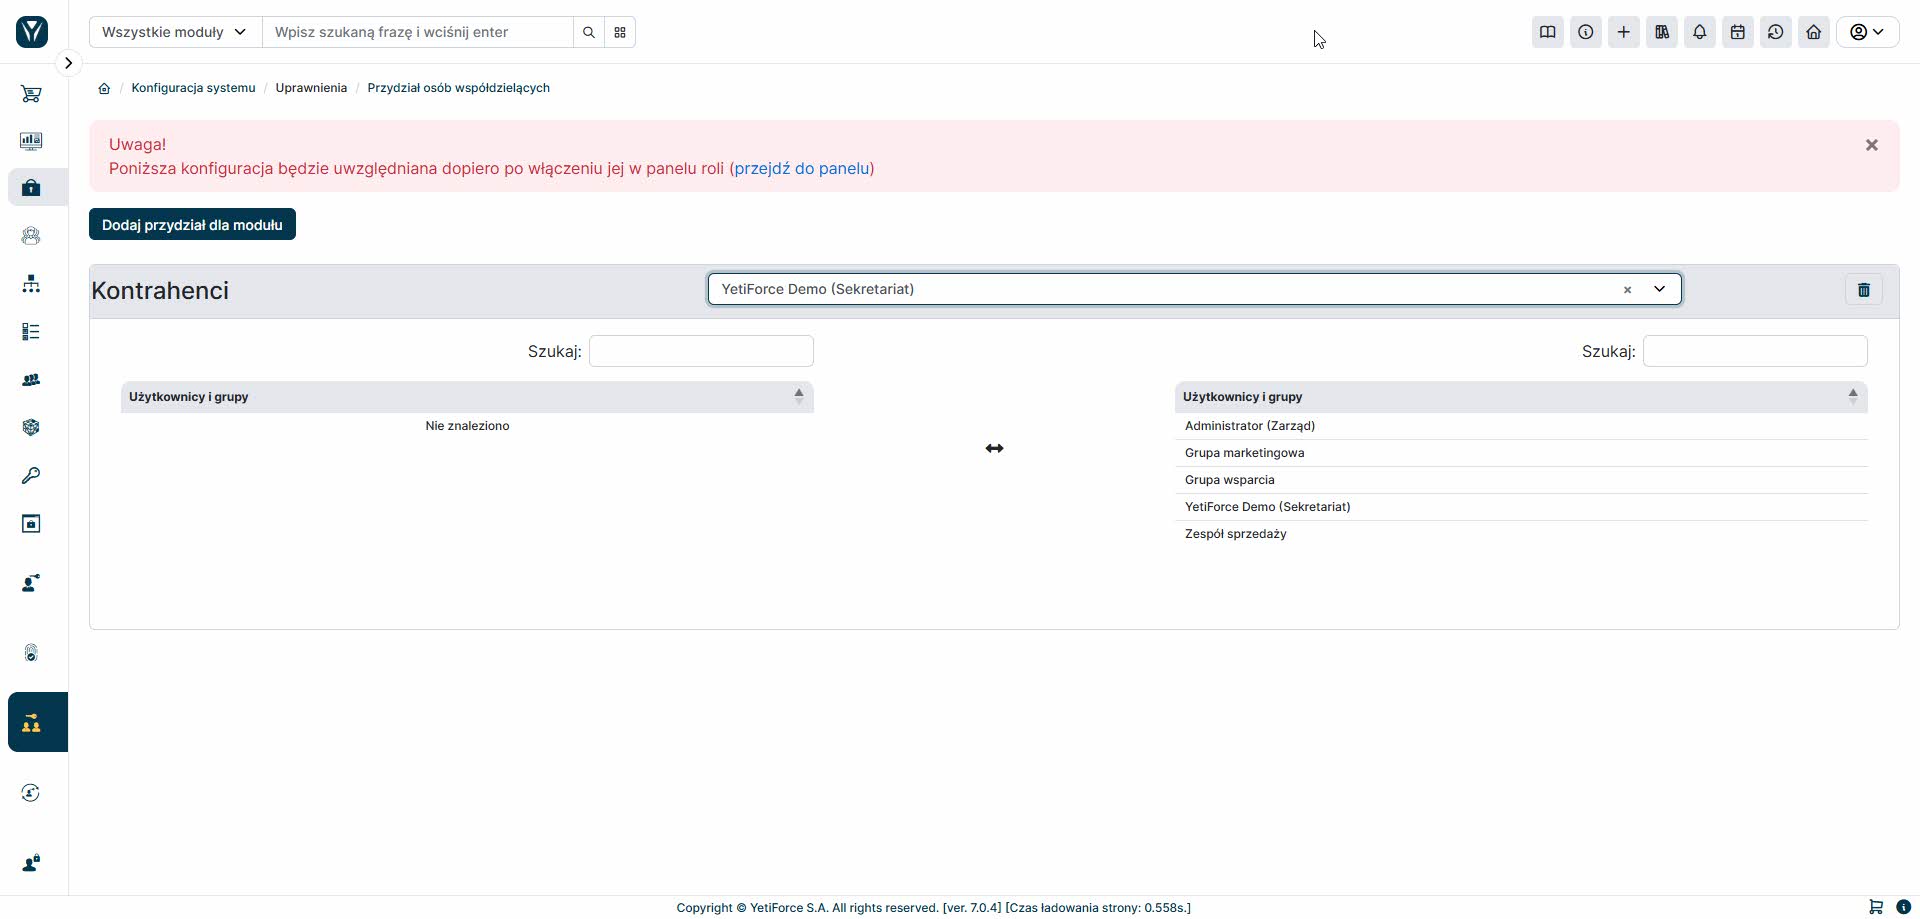Open the recent history clock icon
1920x919 pixels.
pyautogui.click(x=1775, y=32)
